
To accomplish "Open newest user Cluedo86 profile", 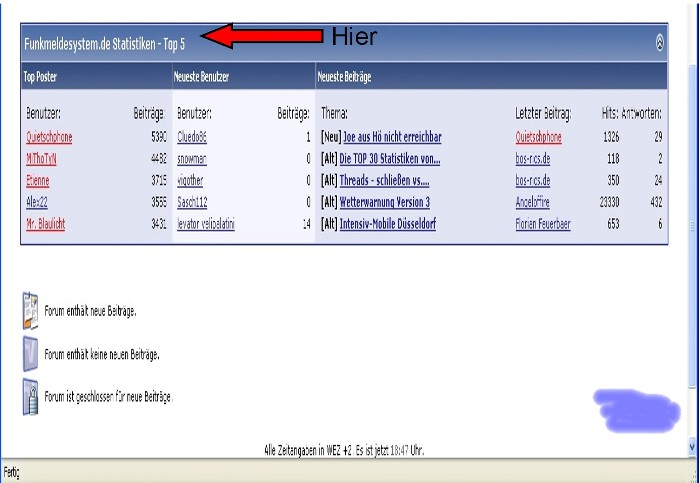I will tap(191, 137).
